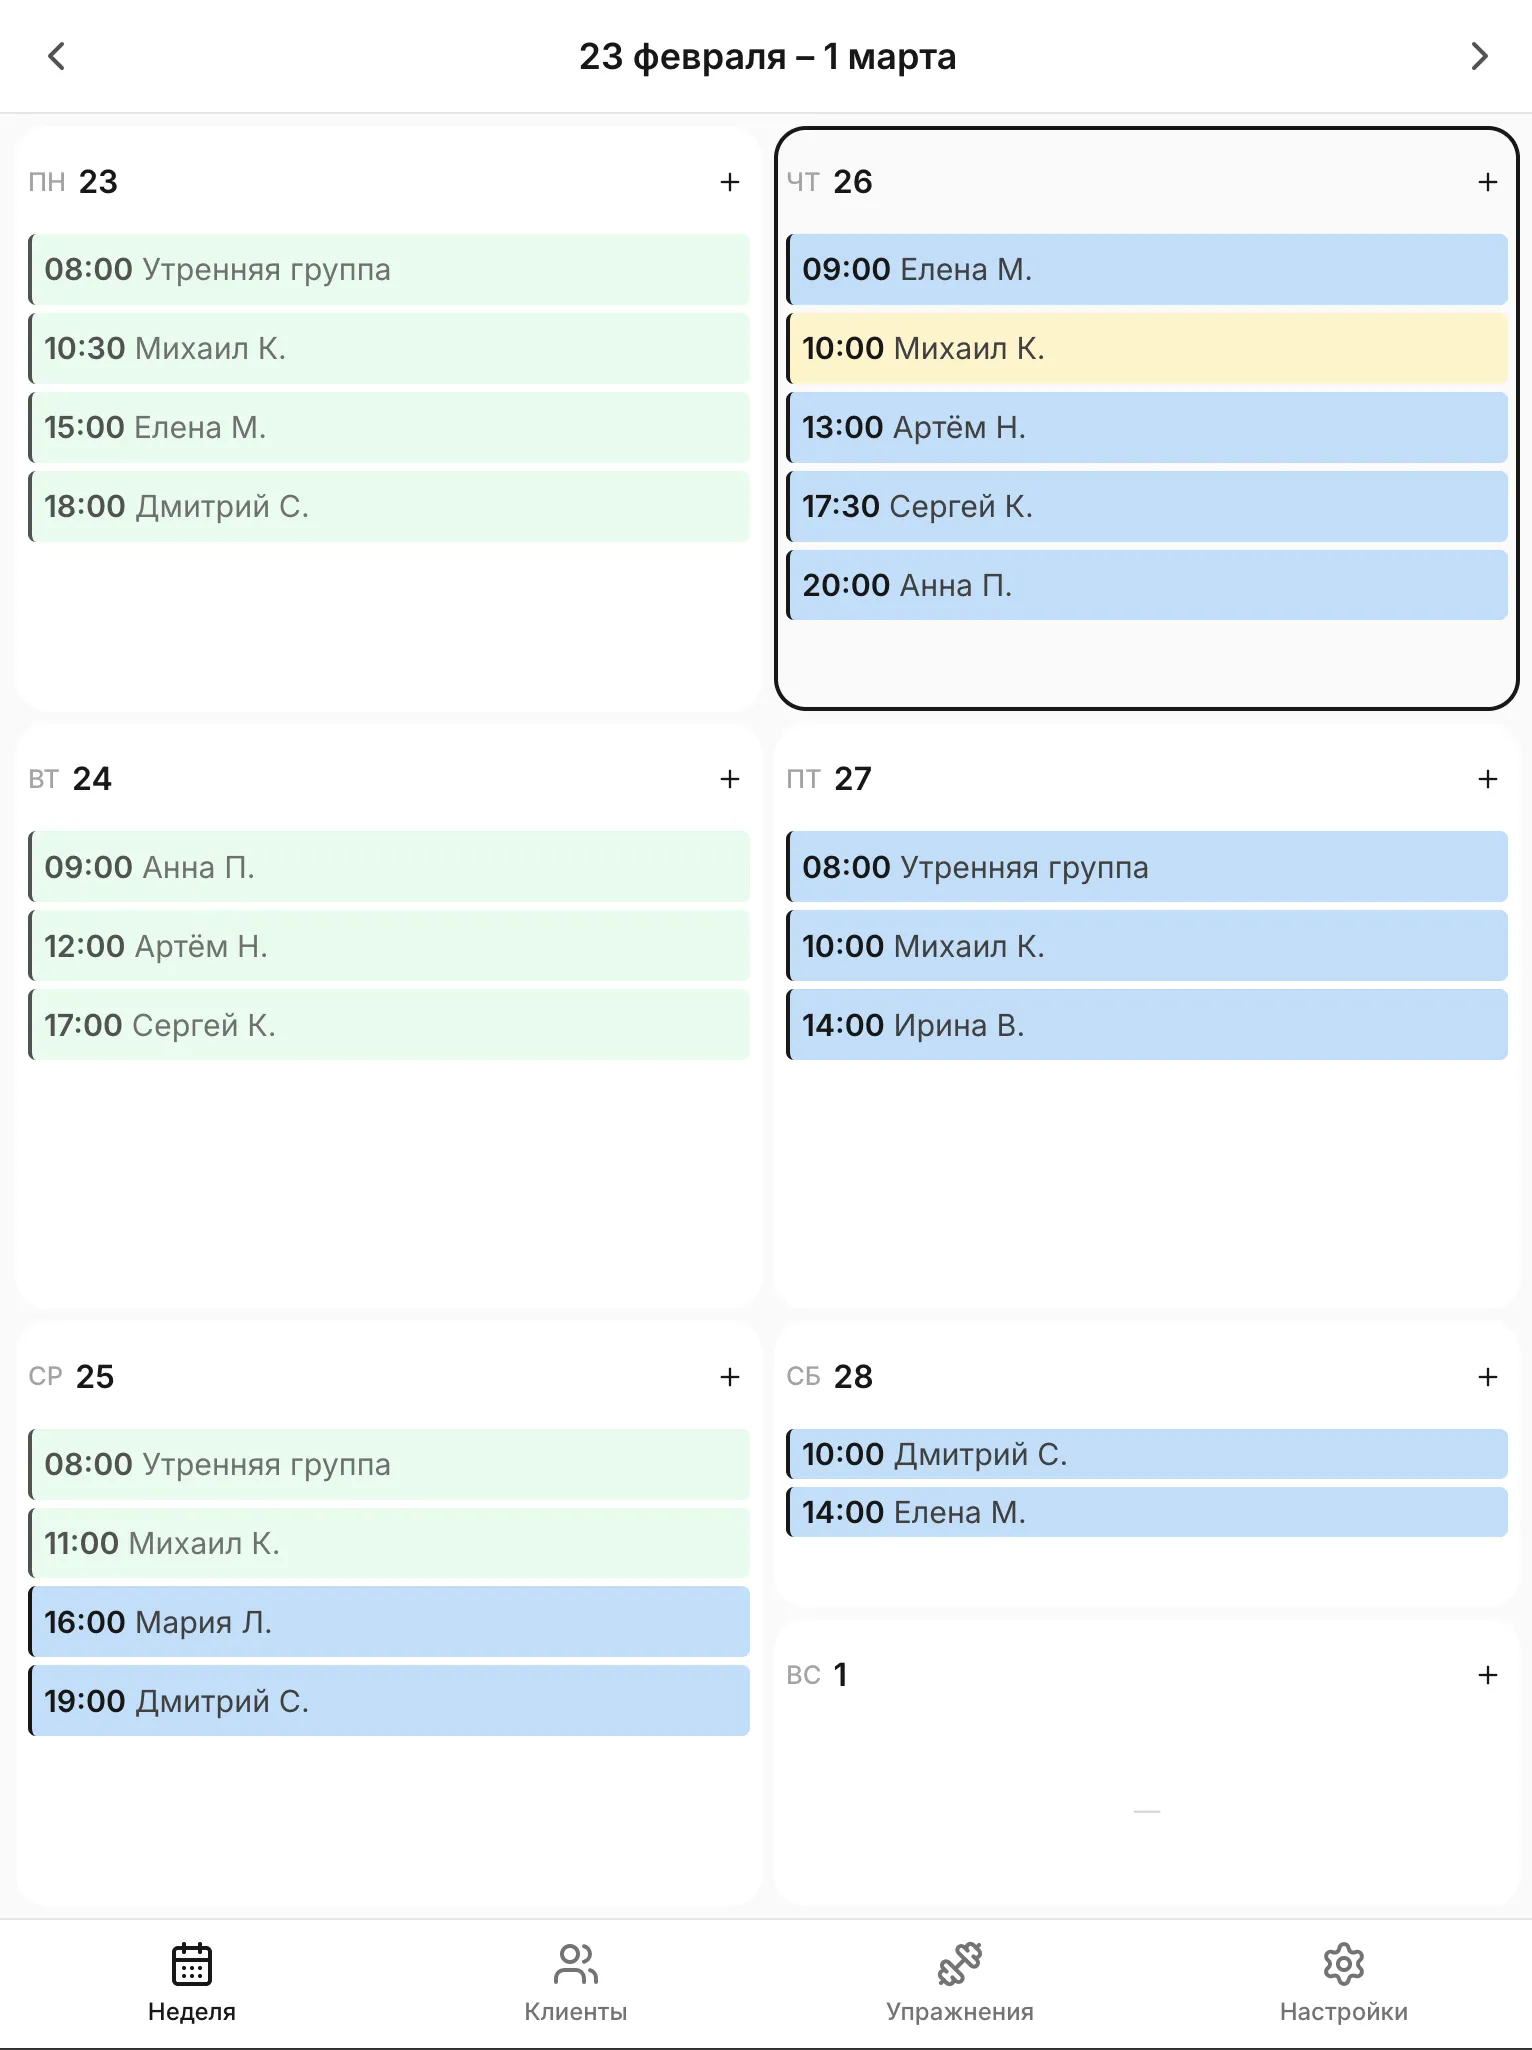
Task: Add a session on Tuesday 24
Action: (730, 779)
